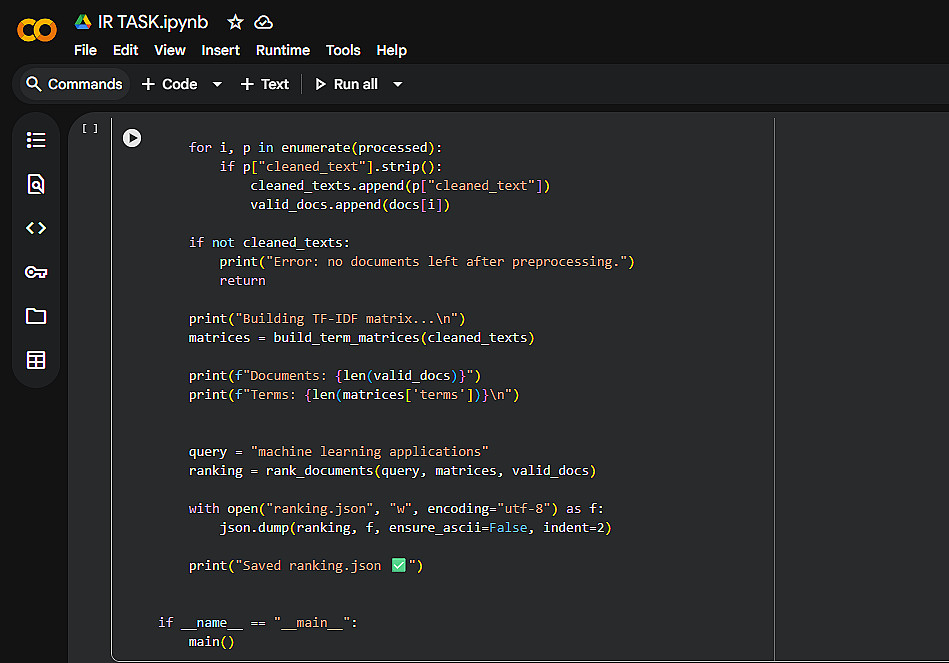
Task: Add a new Text cell
Action: coord(264,84)
